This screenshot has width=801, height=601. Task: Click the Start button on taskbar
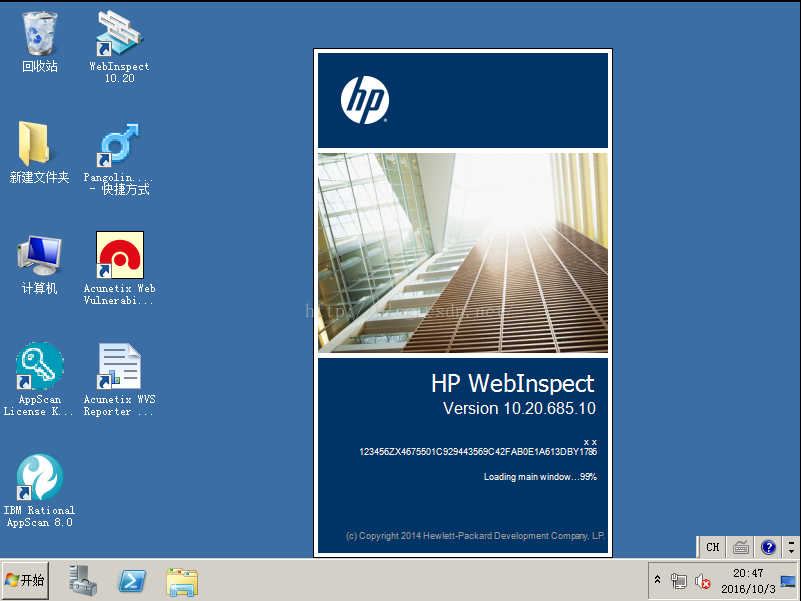pyautogui.click(x=26, y=580)
